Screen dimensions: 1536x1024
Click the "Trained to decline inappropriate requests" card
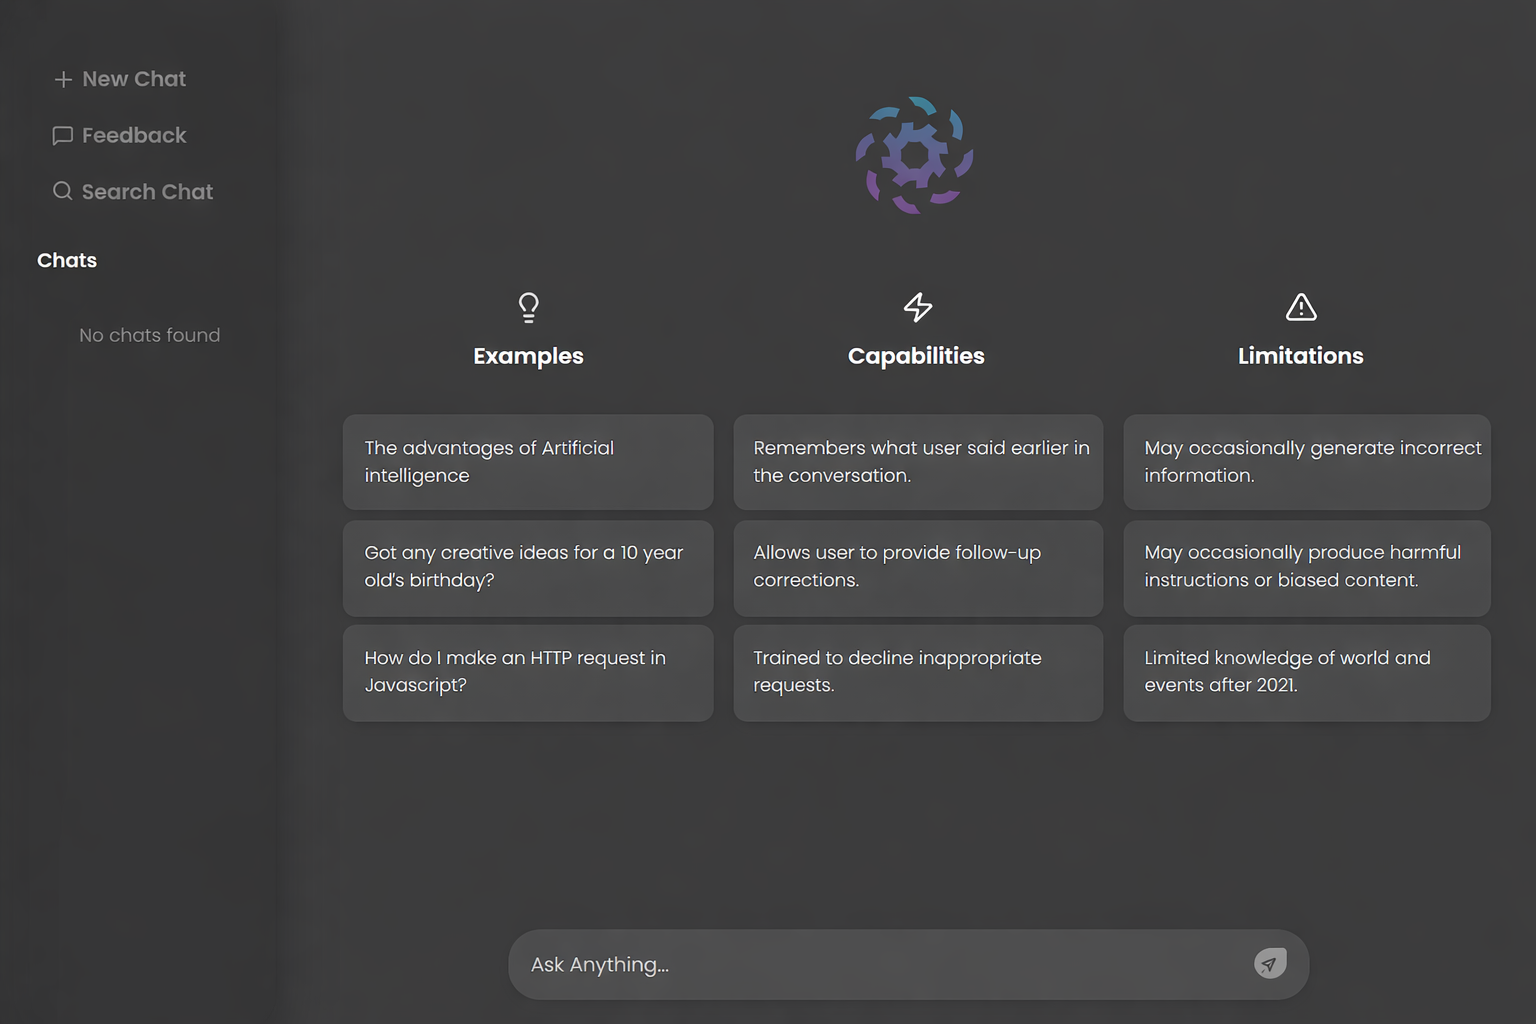pos(918,672)
